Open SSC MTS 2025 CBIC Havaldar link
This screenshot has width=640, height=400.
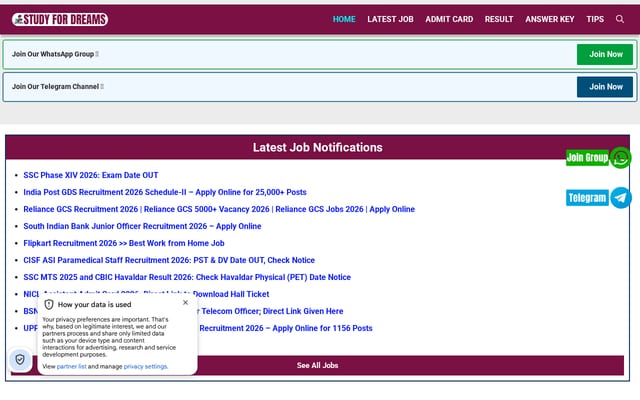(x=187, y=277)
